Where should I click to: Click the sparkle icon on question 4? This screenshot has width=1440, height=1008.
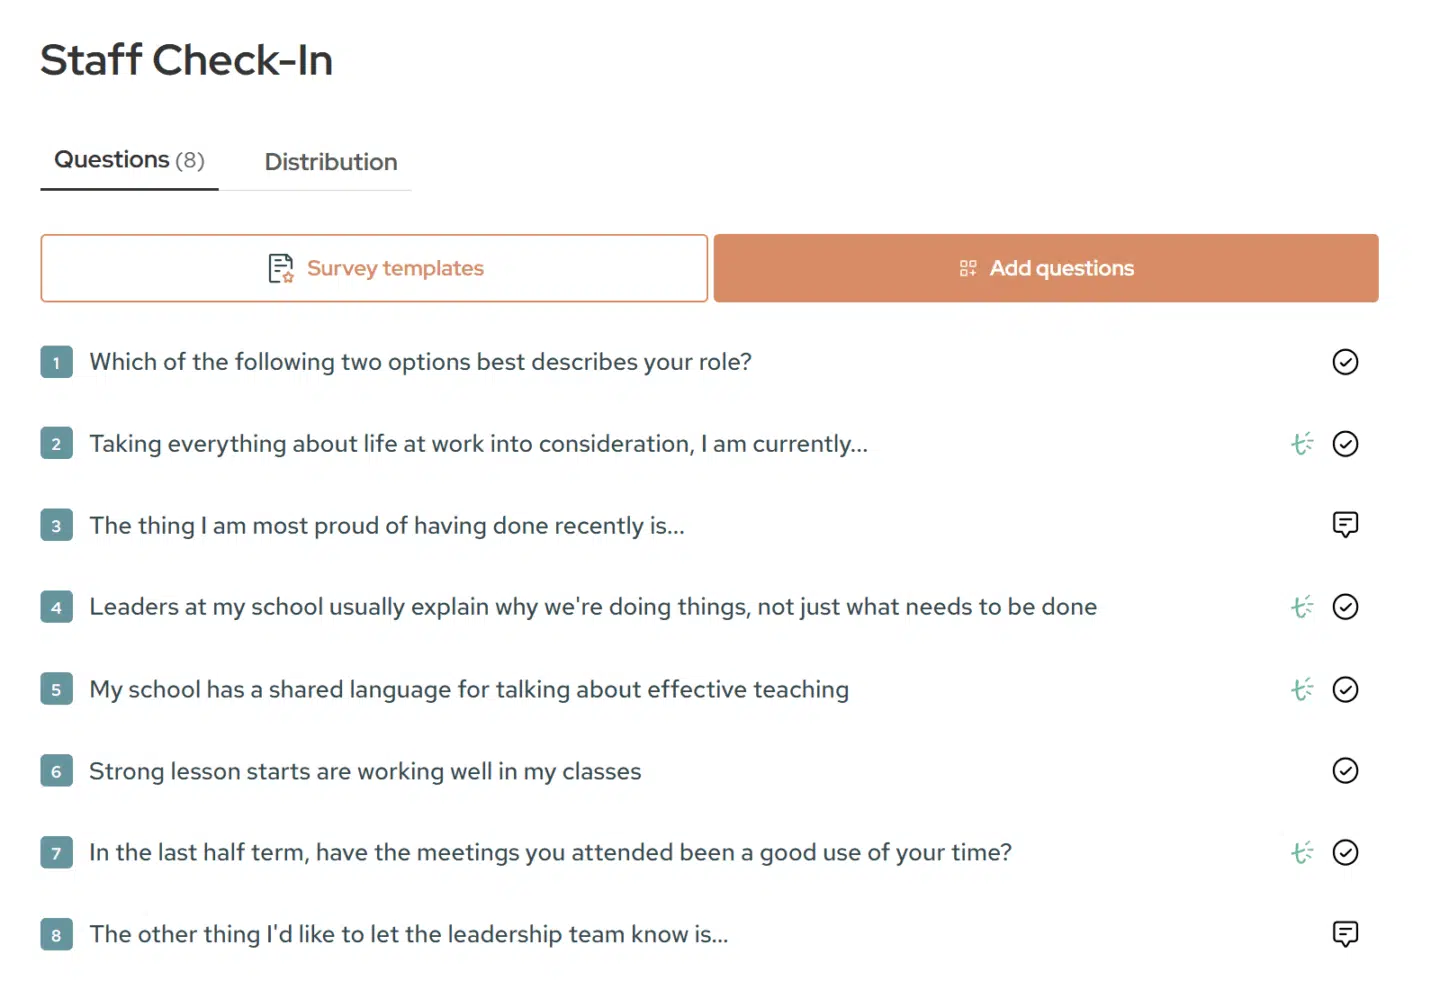pyautogui.click(x=1301, y=607)
